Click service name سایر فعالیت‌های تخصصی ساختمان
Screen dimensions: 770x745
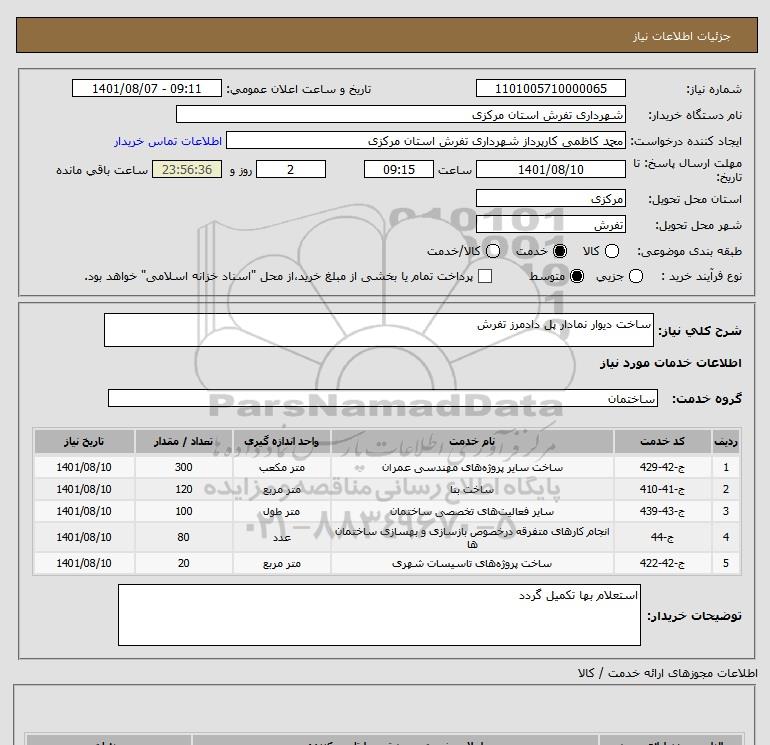click(472, 512)
